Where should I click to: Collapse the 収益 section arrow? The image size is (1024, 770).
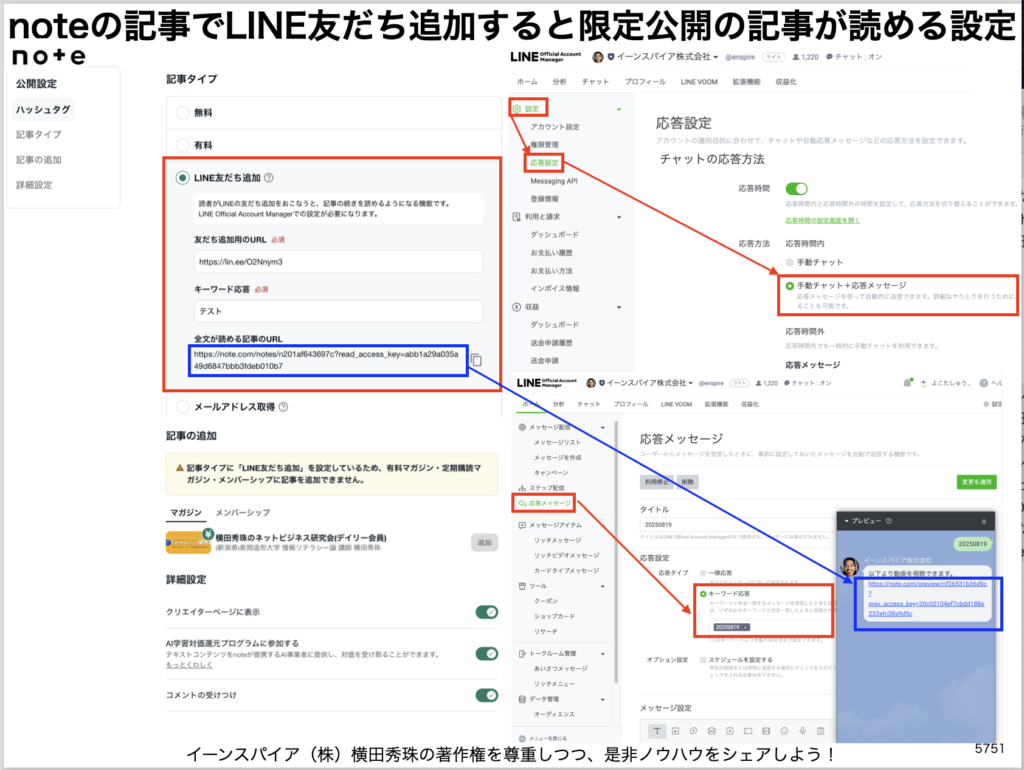(618, 307)
